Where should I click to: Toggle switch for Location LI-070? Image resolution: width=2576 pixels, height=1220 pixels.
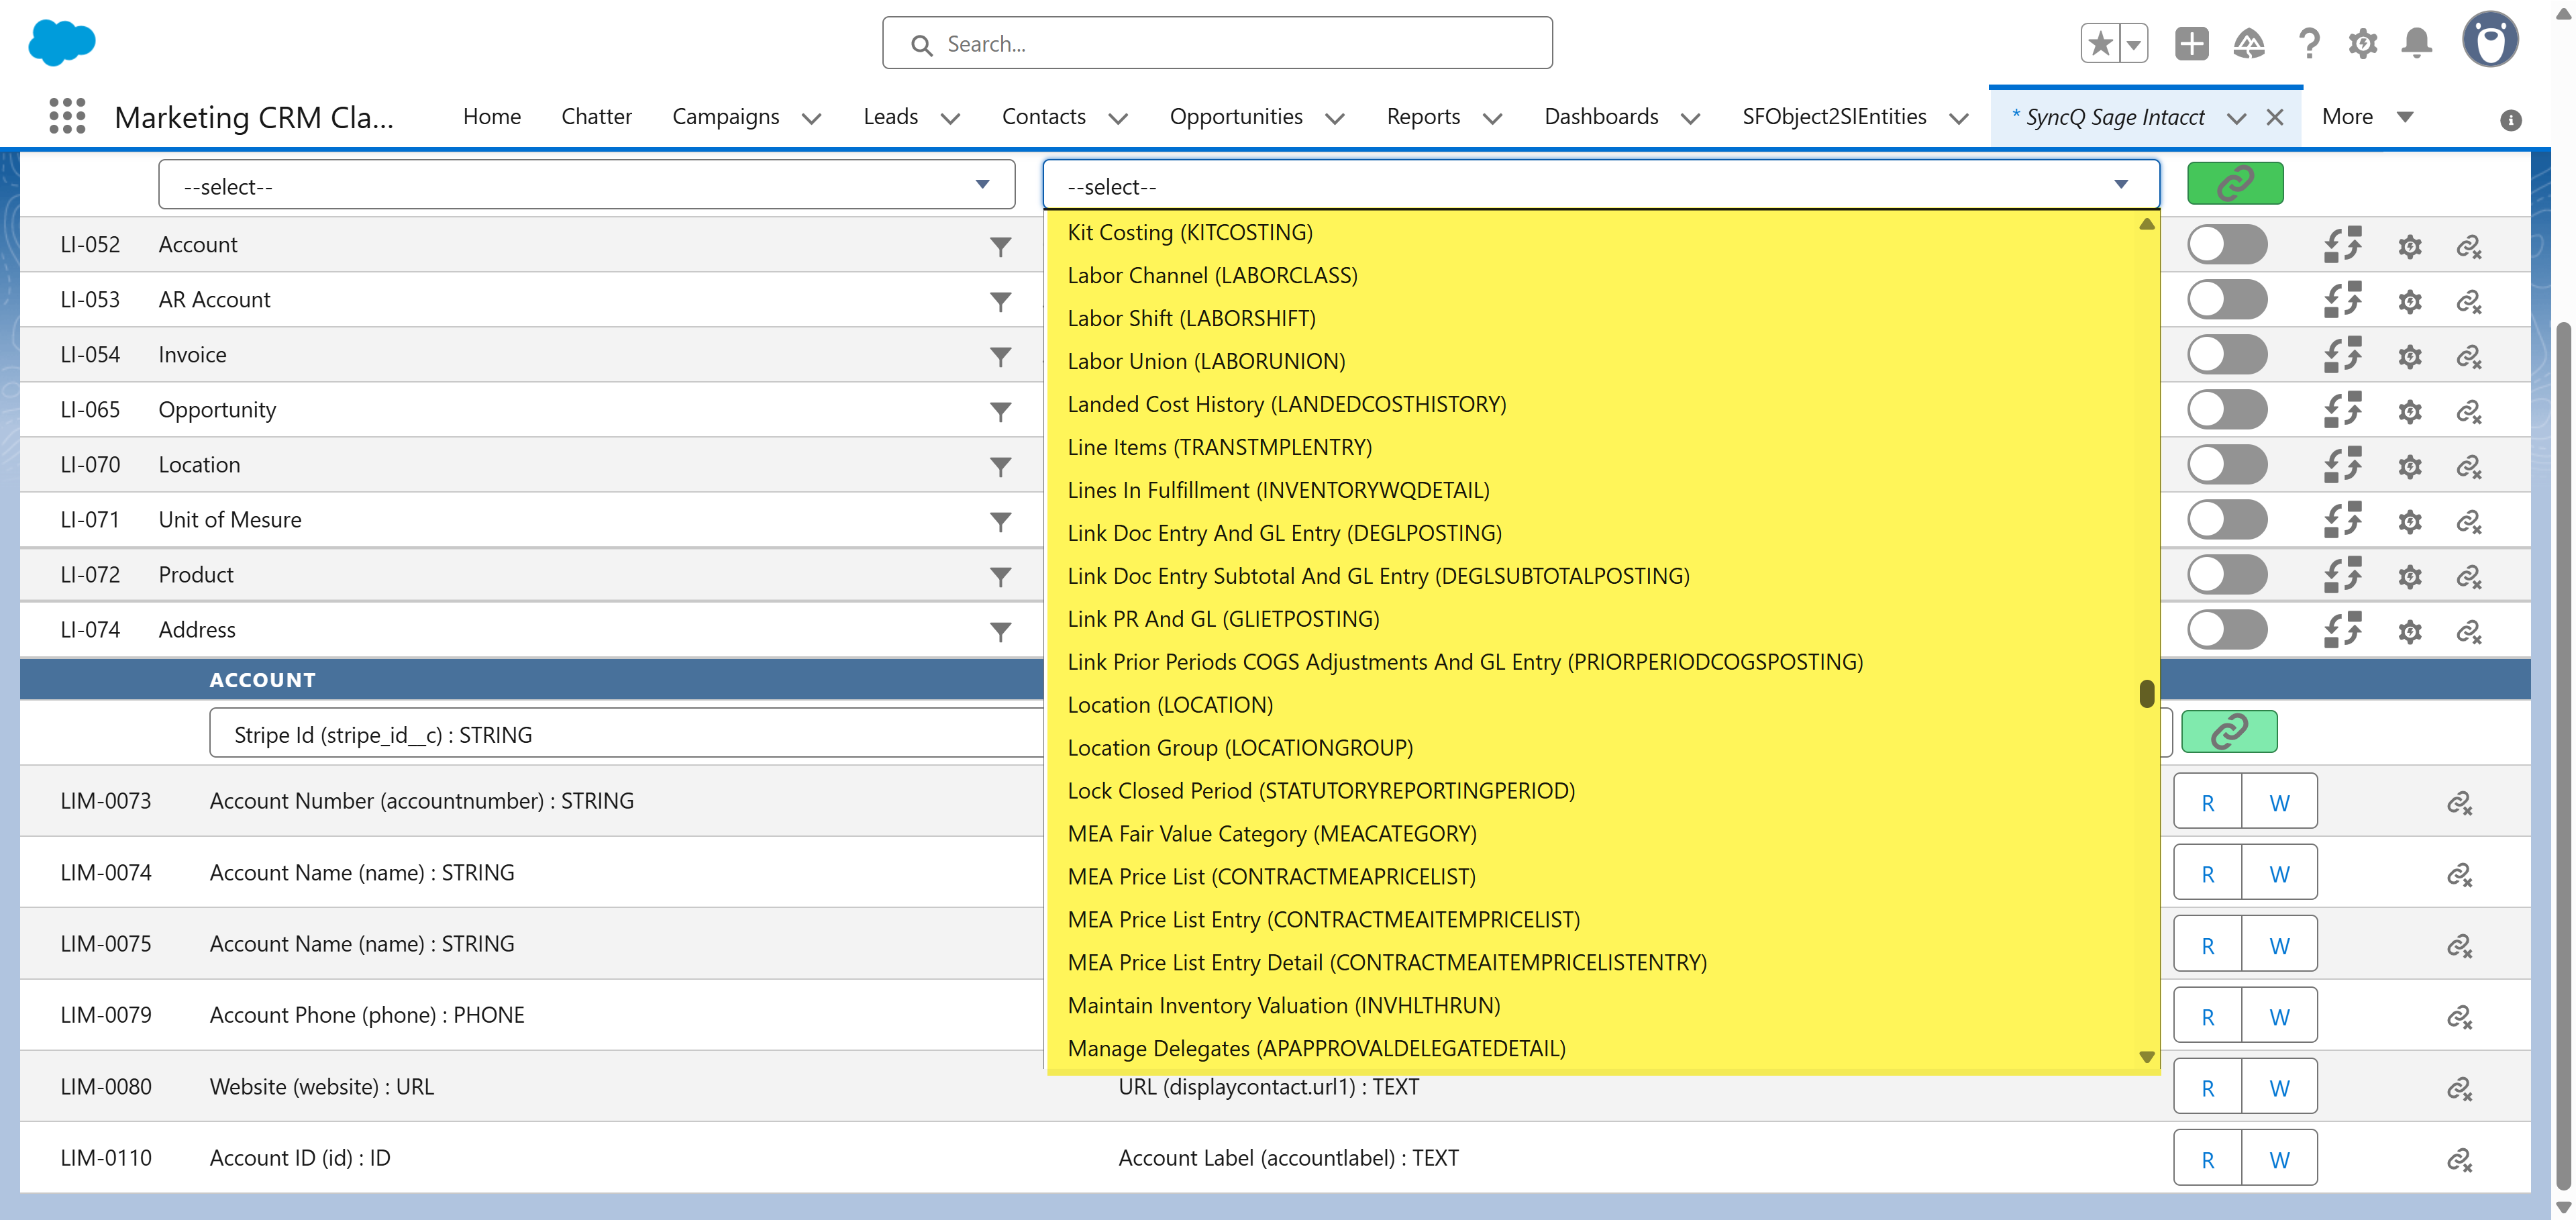pos(2227,465)
